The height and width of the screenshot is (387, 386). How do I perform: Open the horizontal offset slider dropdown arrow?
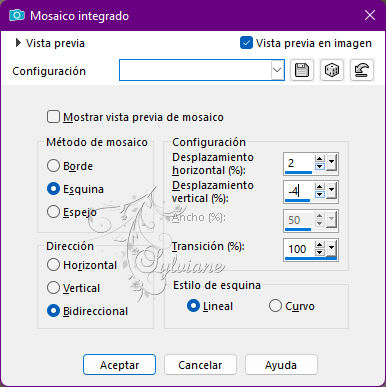331,163
